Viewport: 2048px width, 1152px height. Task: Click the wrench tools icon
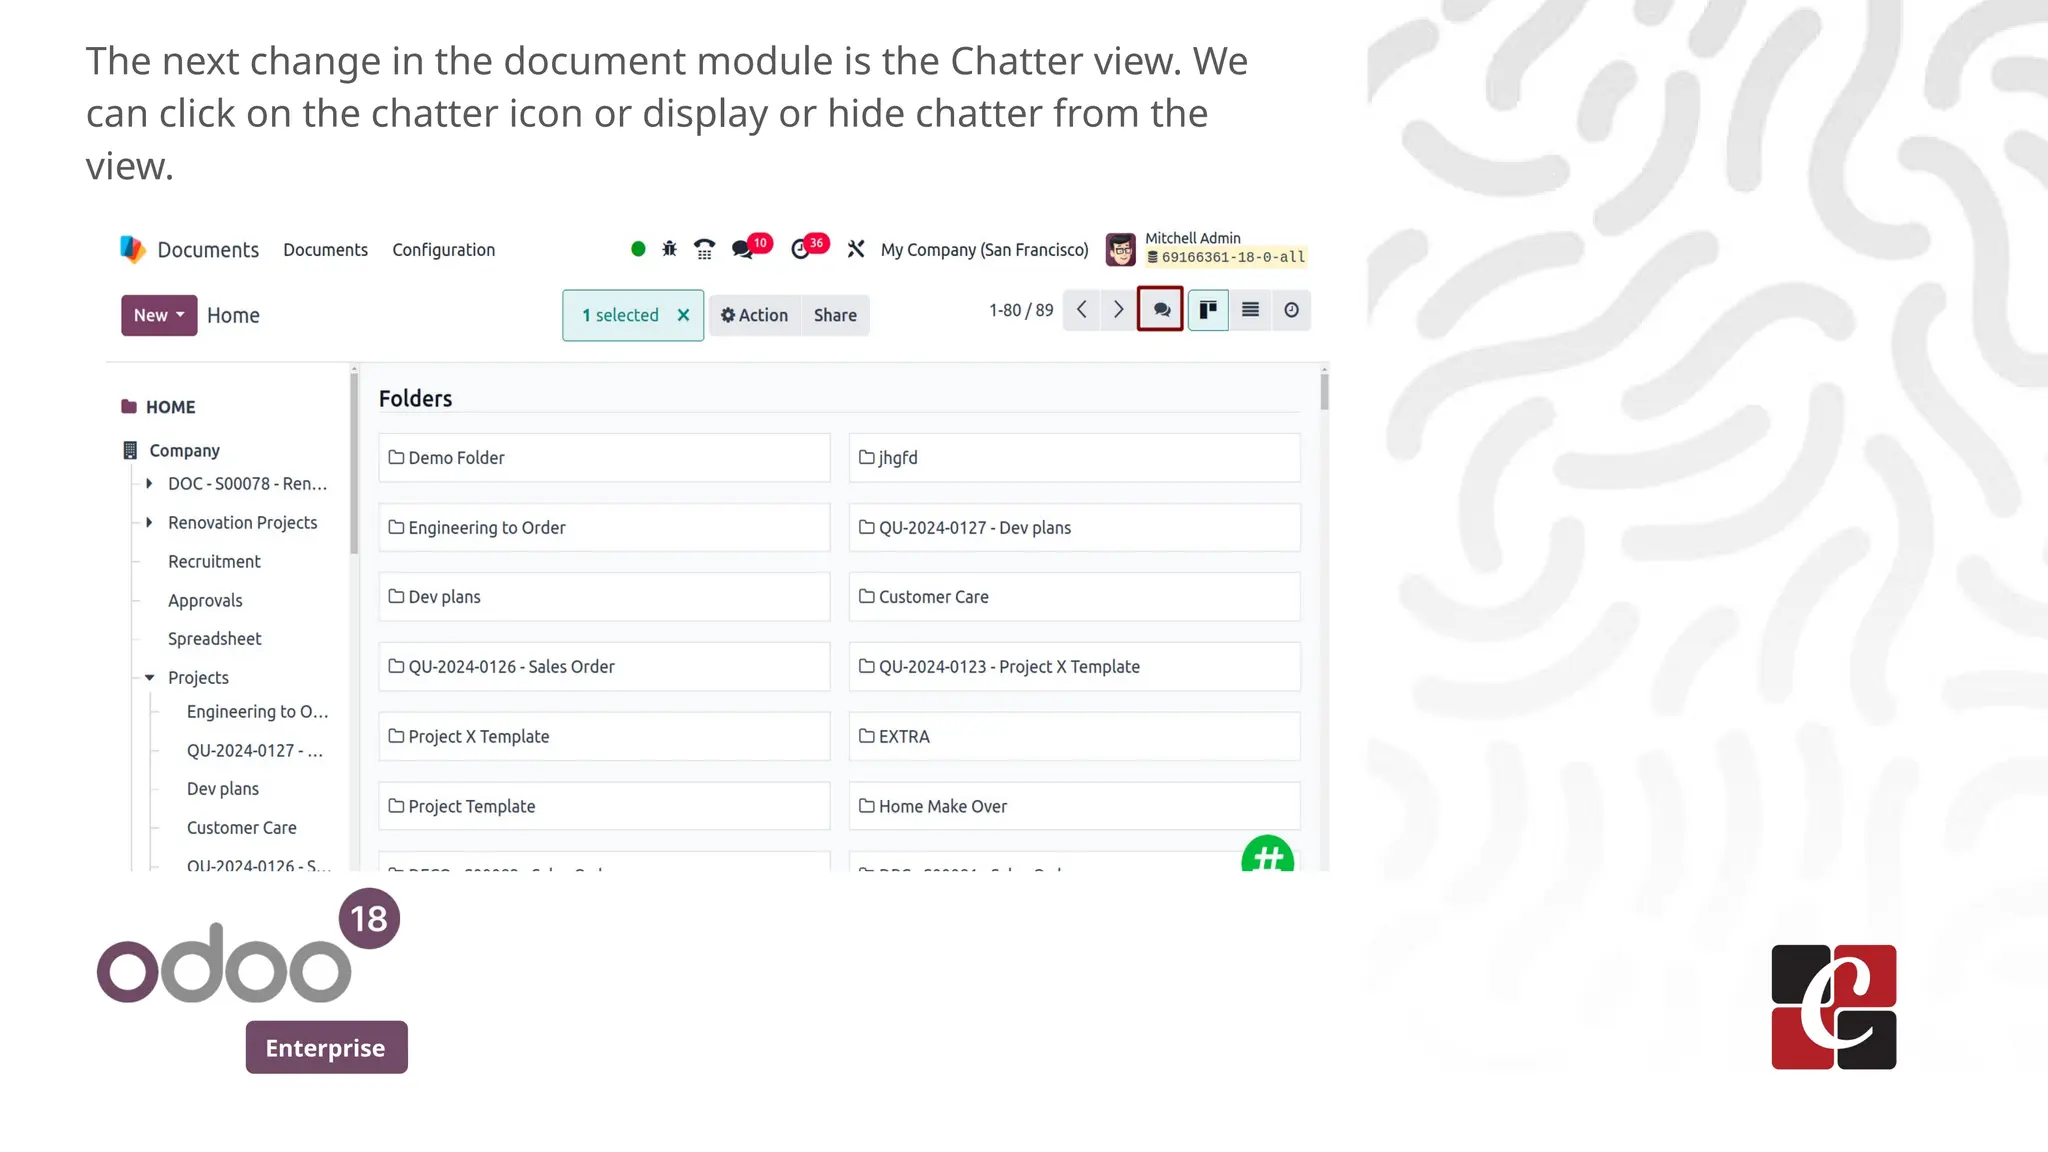(856, 249)
